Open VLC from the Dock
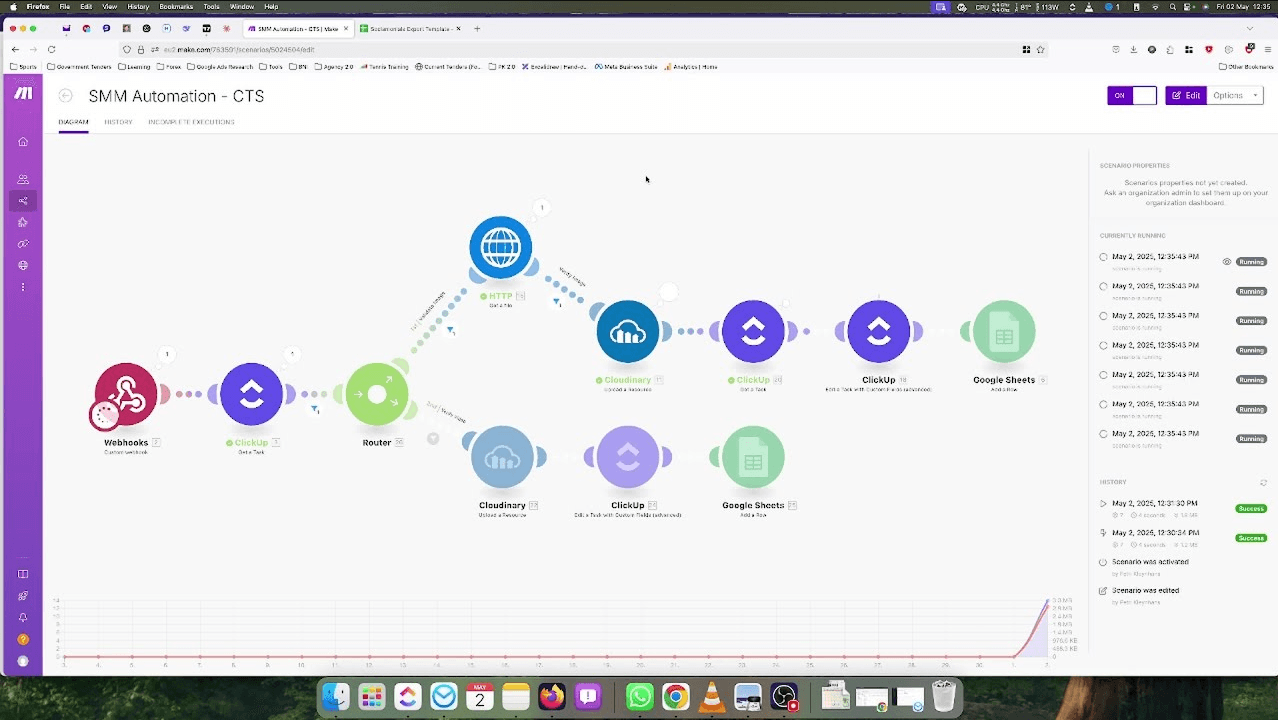Viewport: 1278px width, 720px height. [x=712, y=696]
